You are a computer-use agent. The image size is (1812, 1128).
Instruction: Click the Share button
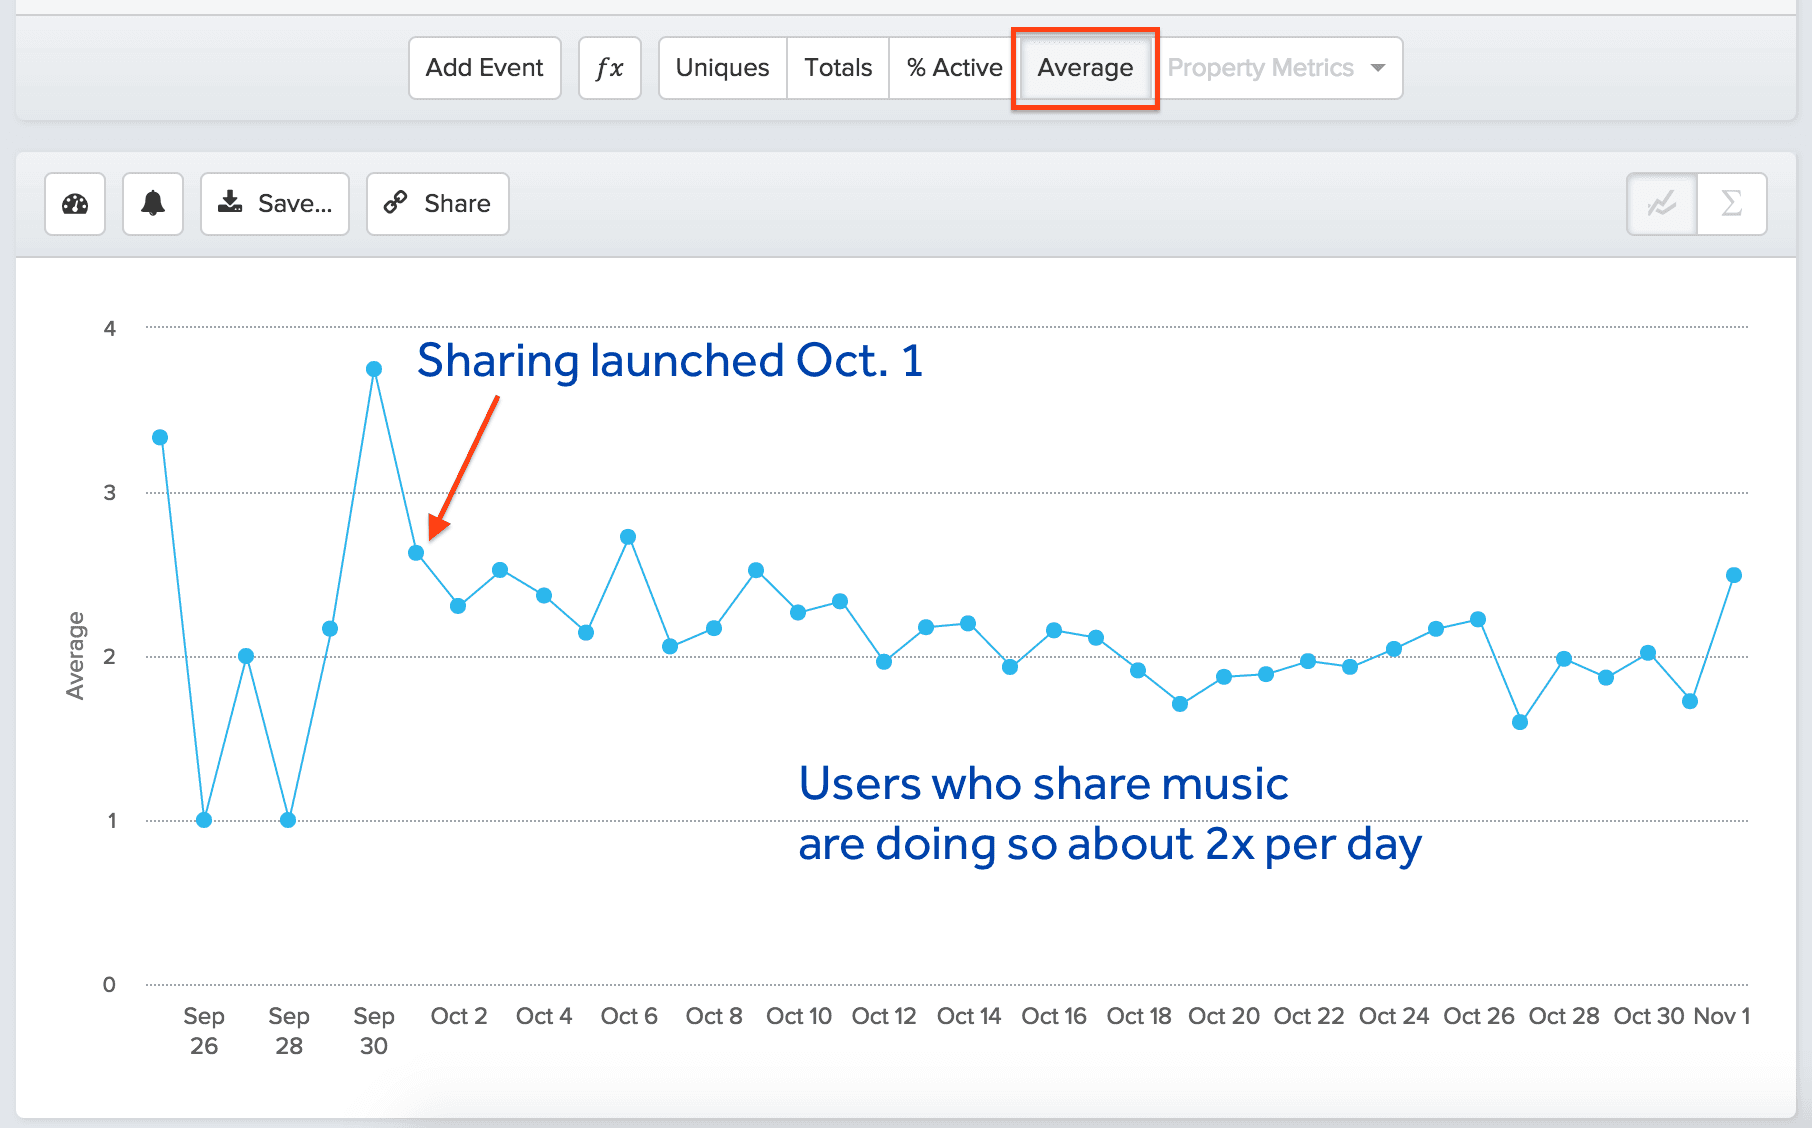point(437,203)
